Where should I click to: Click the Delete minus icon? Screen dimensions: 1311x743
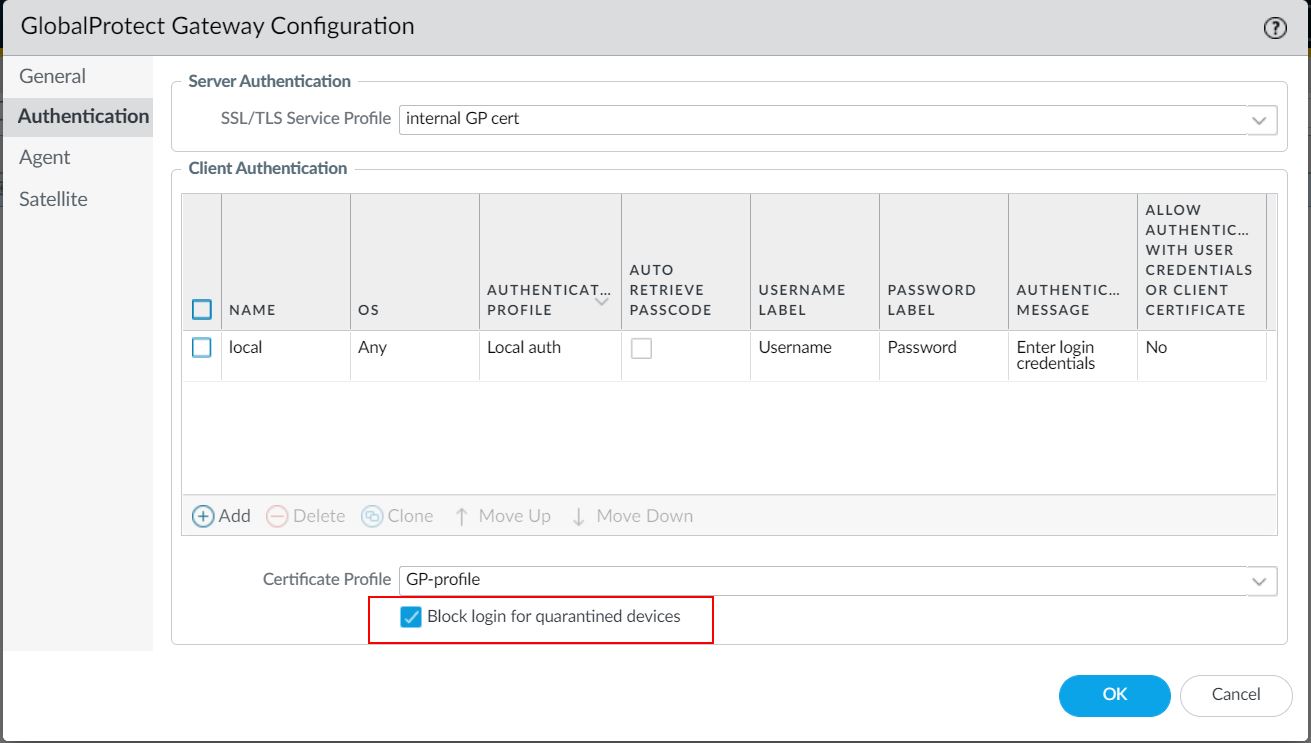click(277, 516)
